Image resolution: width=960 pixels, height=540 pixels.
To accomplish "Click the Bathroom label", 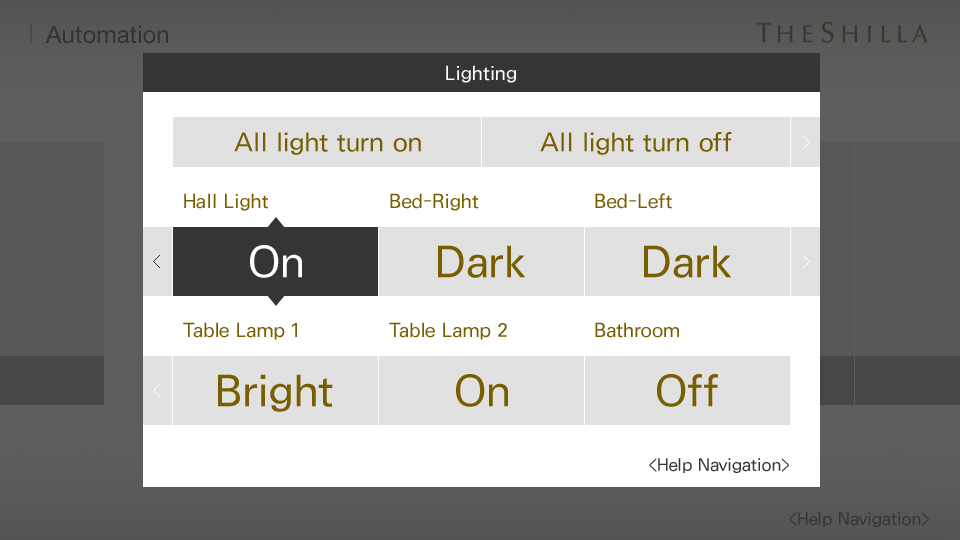I will point(637,331).
